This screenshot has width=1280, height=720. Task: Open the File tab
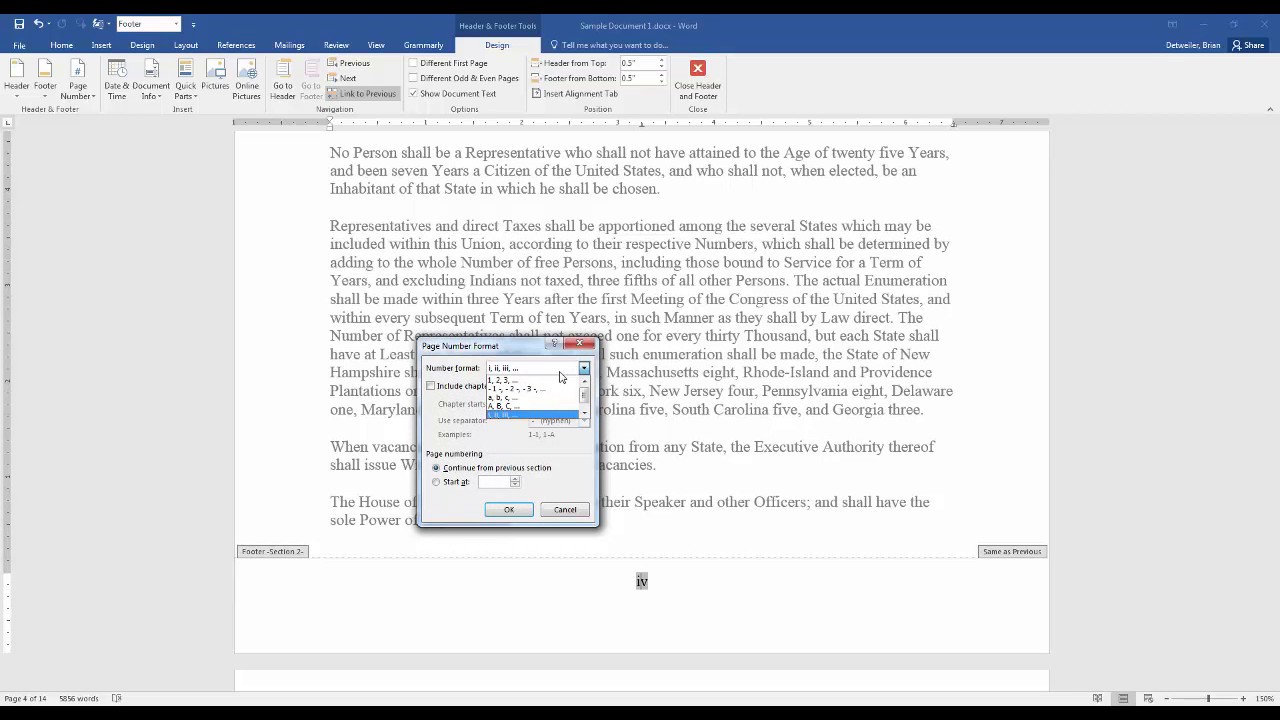coord(19,45)
